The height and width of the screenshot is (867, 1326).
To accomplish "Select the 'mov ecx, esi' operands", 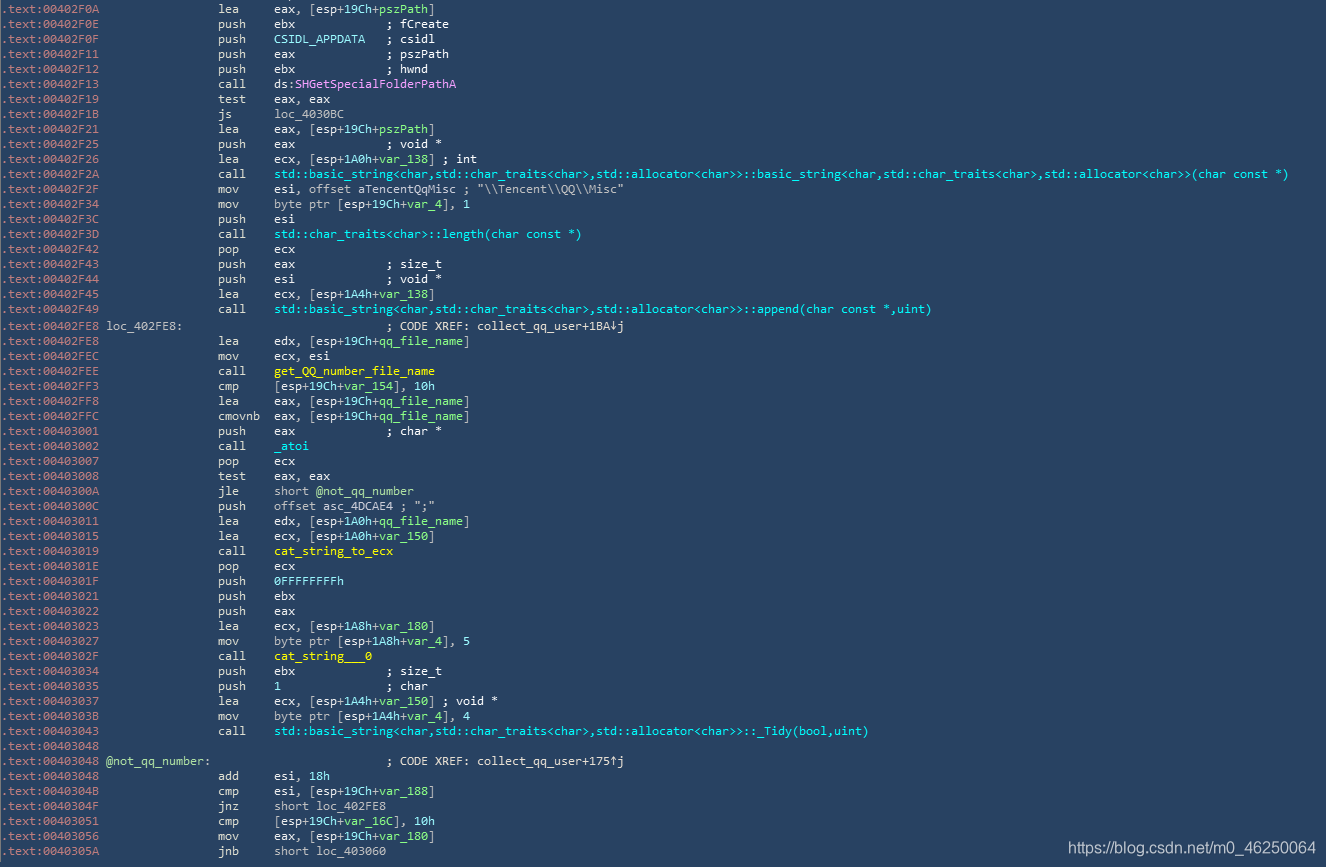I will [x=298, y=356].
